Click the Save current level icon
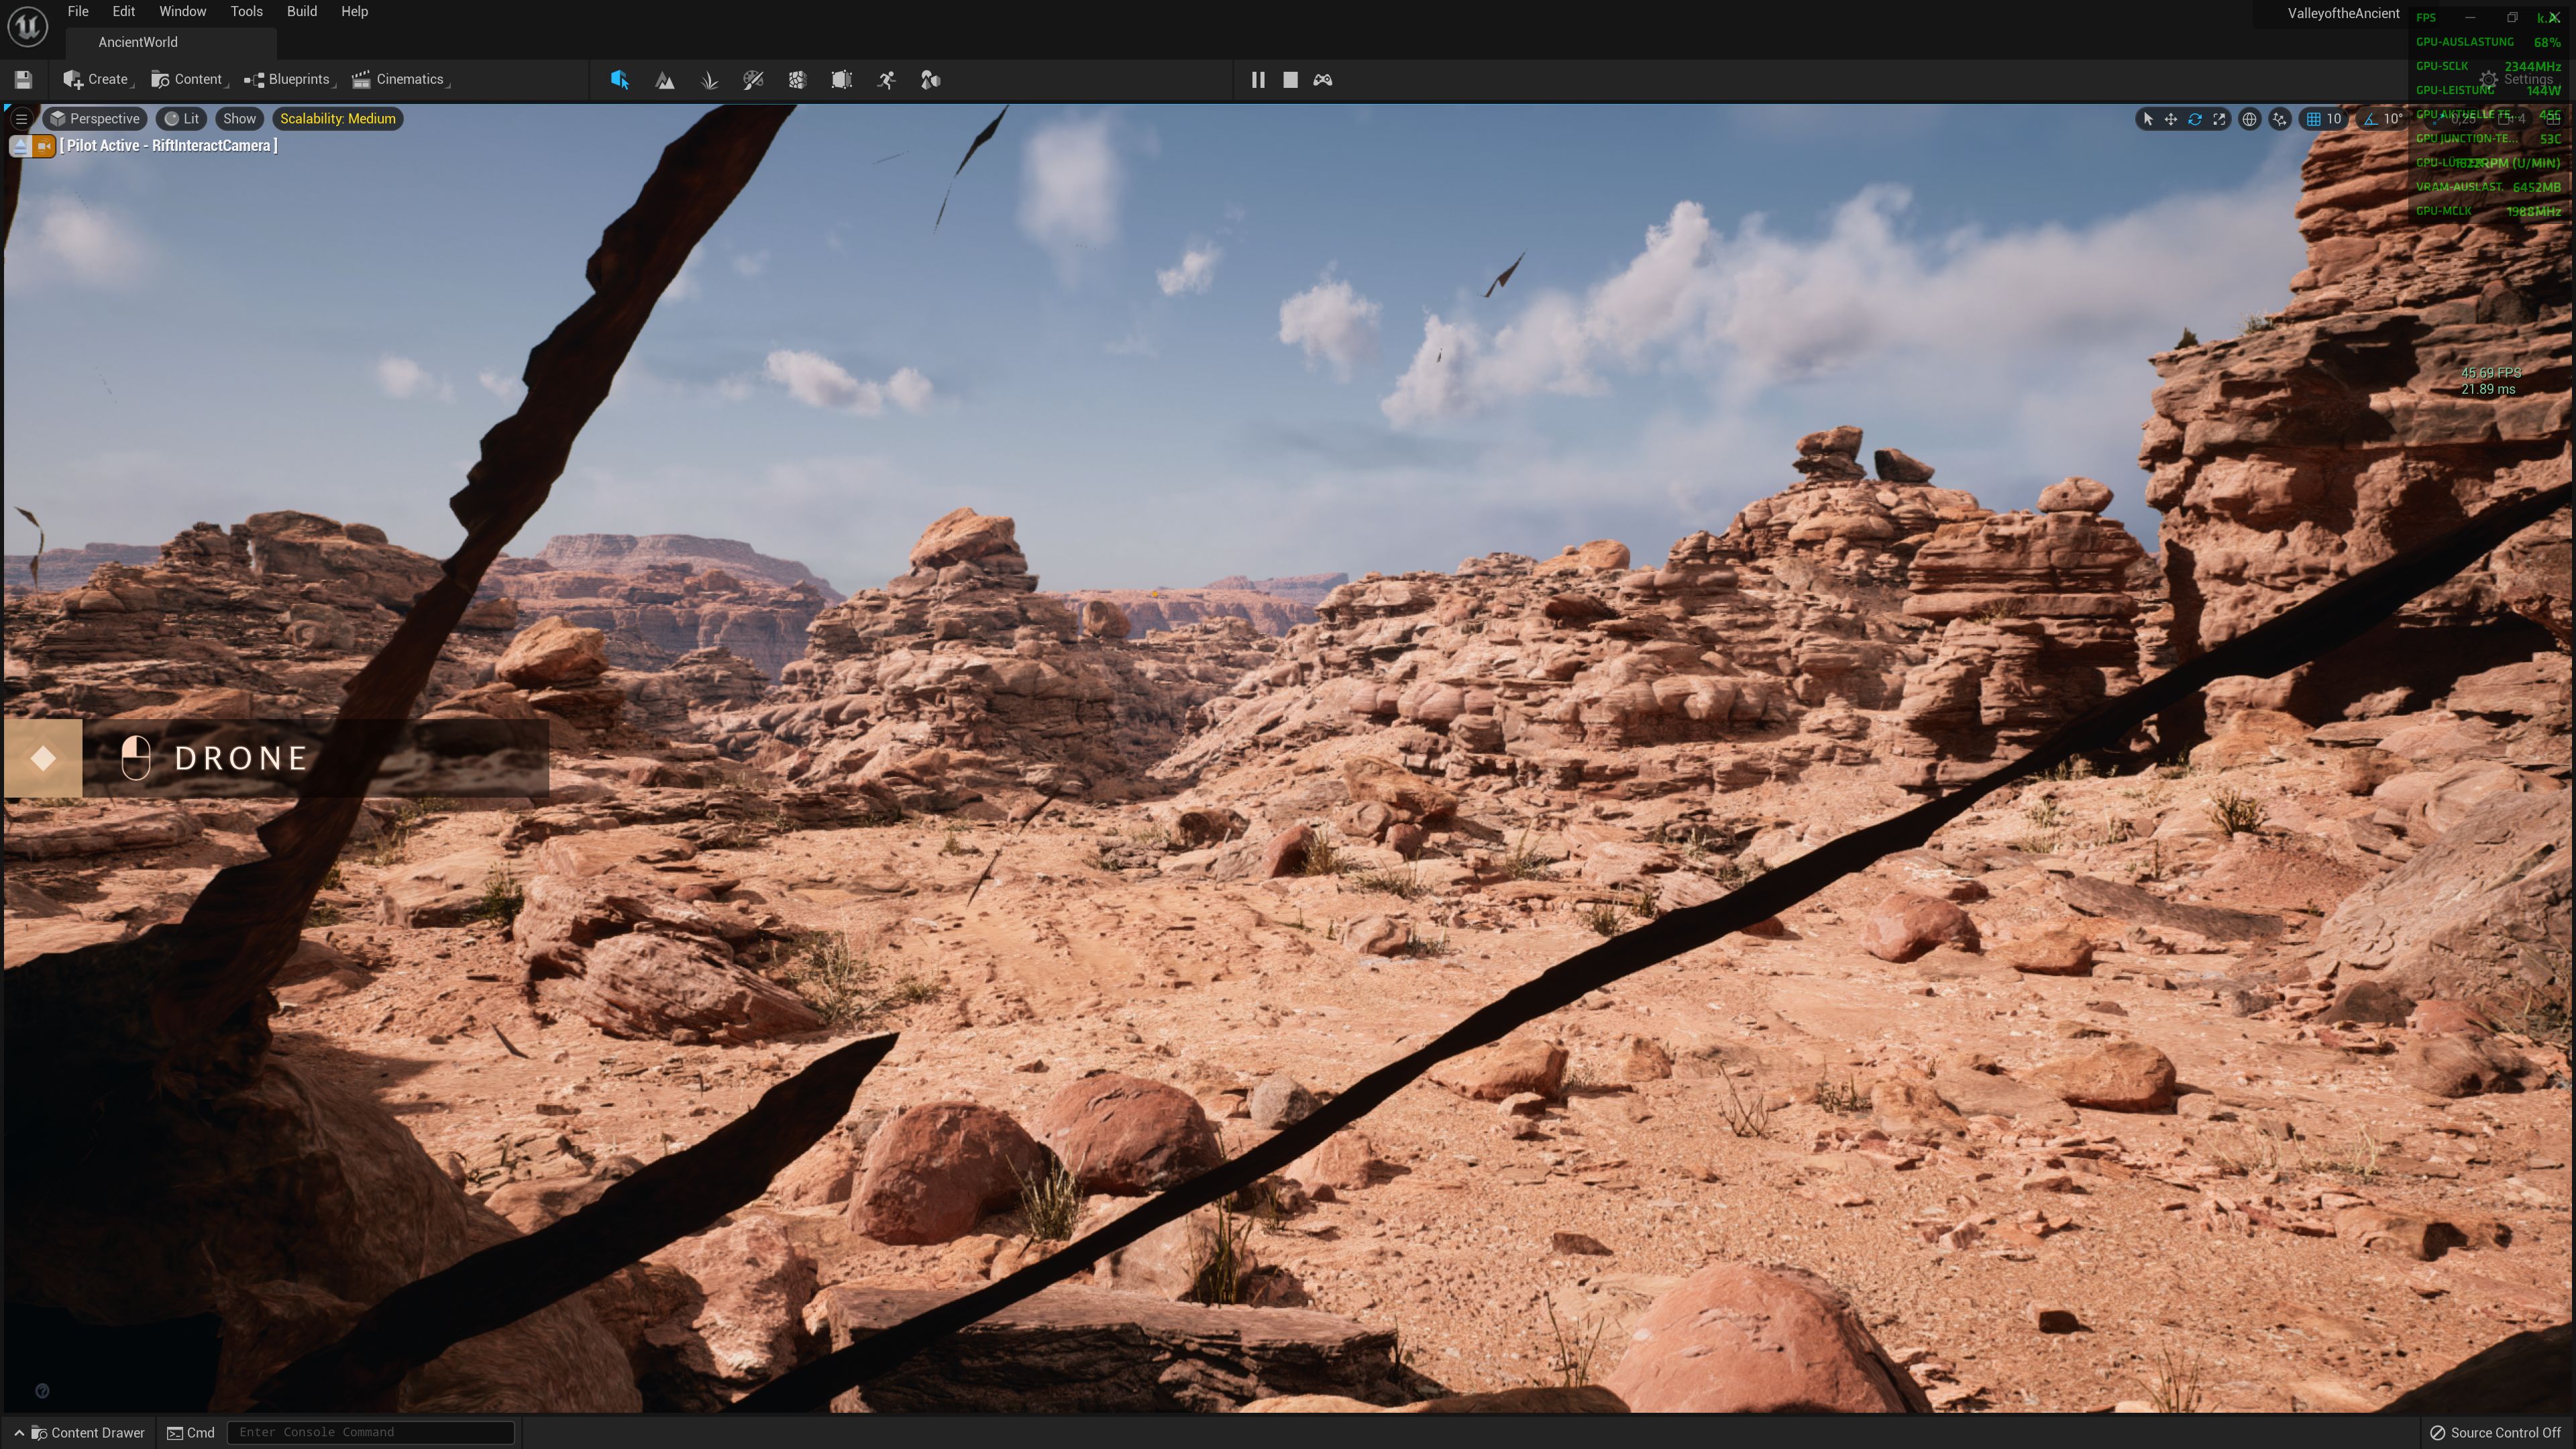Screen dimensions: 2576x1449 pos(23,80)
